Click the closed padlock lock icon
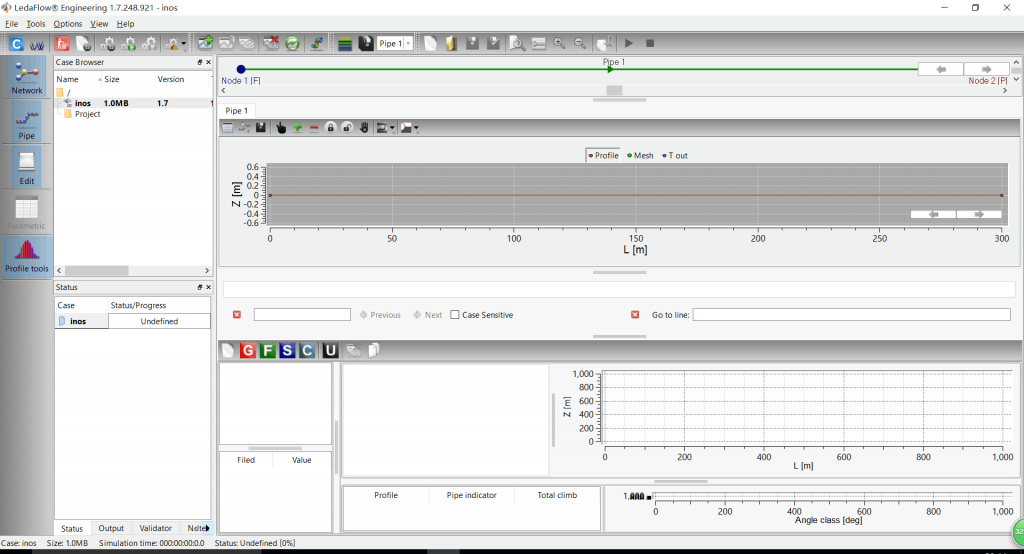This screenshot has width=1024, height=554. pos(330,128)
